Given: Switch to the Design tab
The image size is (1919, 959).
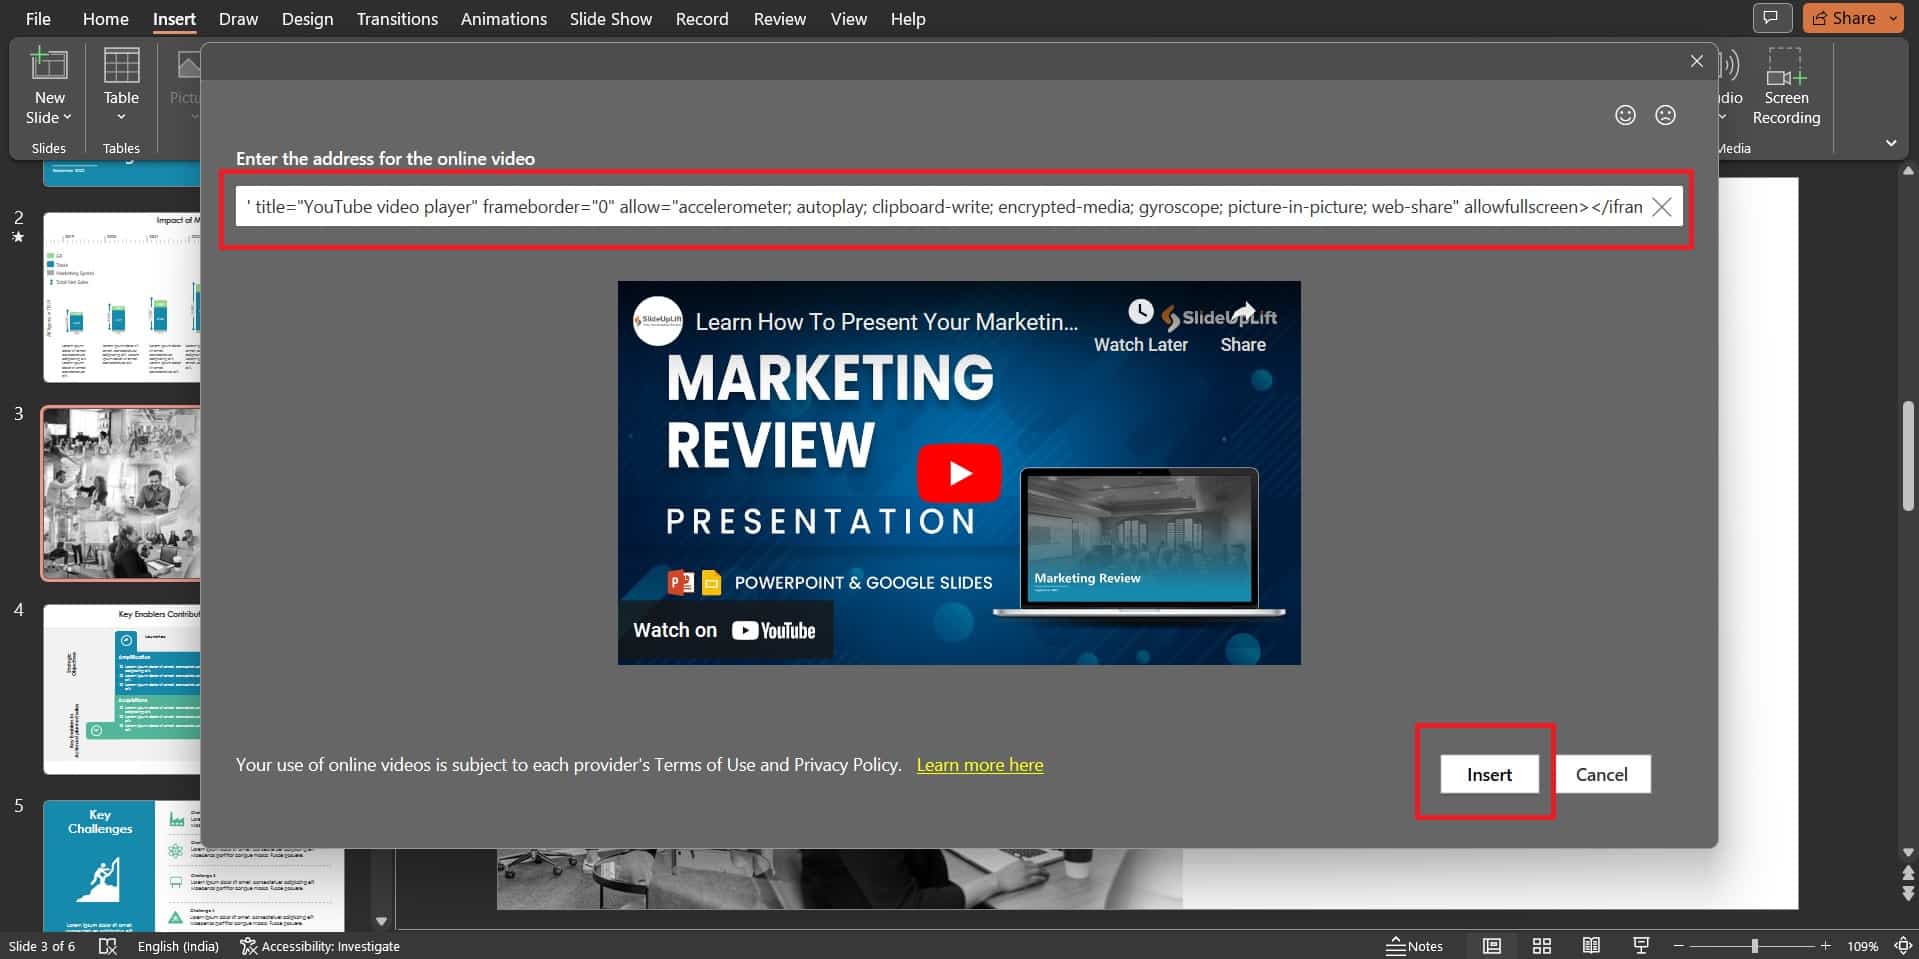Looking at the screenshot, I should coord(307,18).
